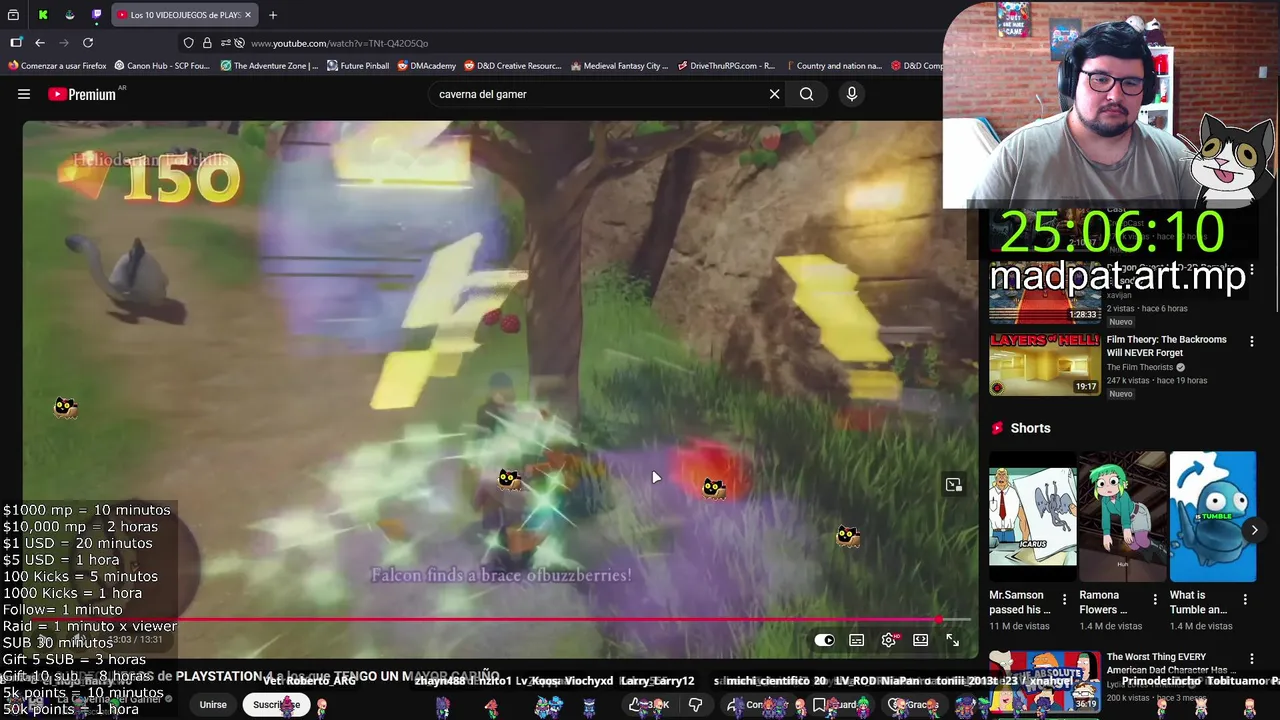
Task: Open 'DriveThruRPG.com' bookmark
Action: 726,66
